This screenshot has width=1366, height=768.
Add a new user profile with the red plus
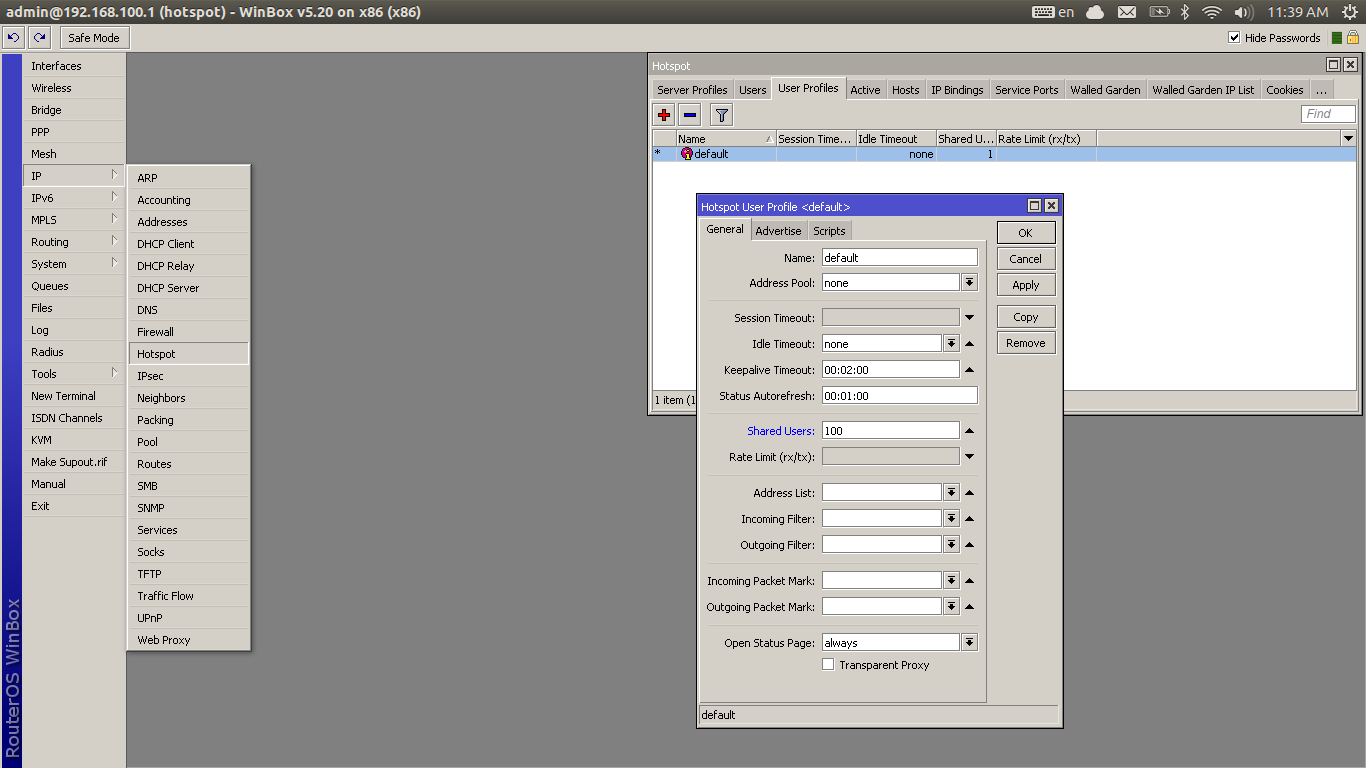[664, 114]
